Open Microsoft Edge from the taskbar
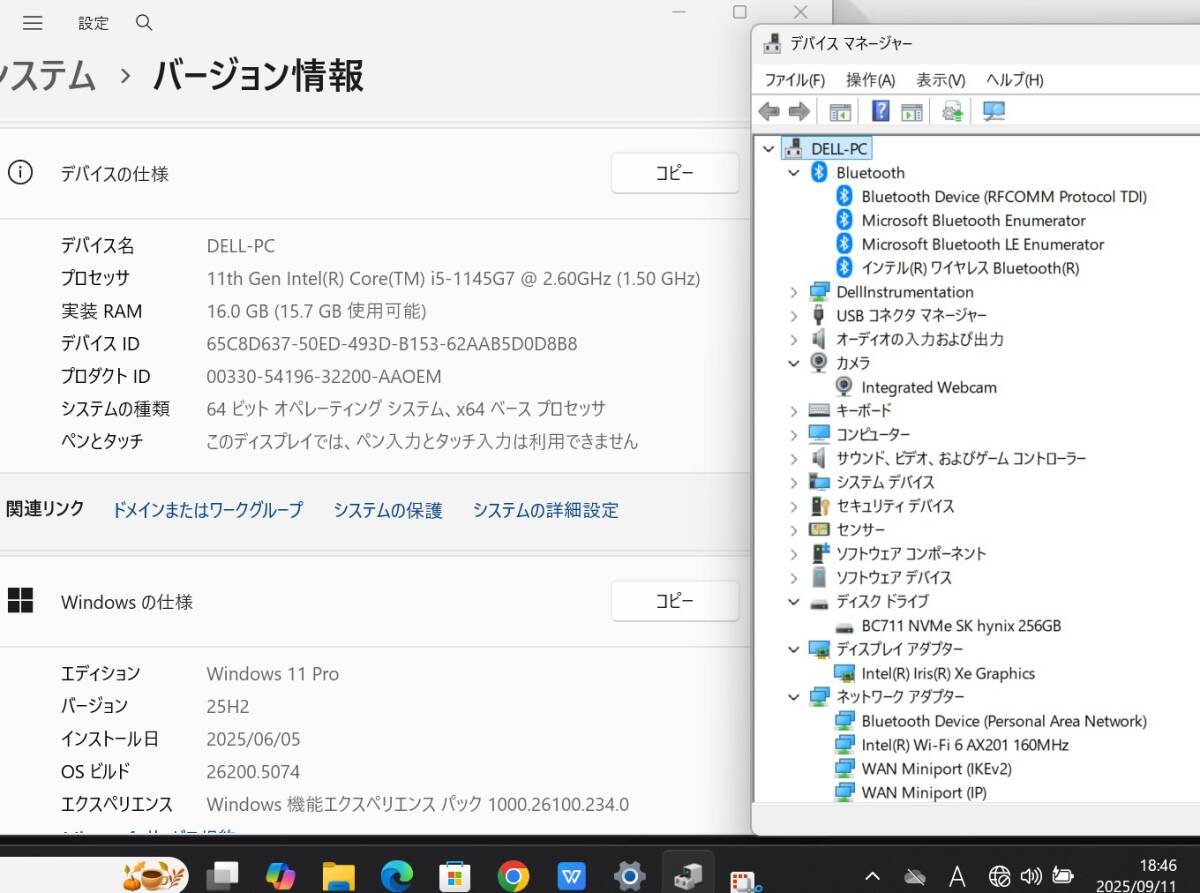 pyautogui.click(x=397, y=876)
